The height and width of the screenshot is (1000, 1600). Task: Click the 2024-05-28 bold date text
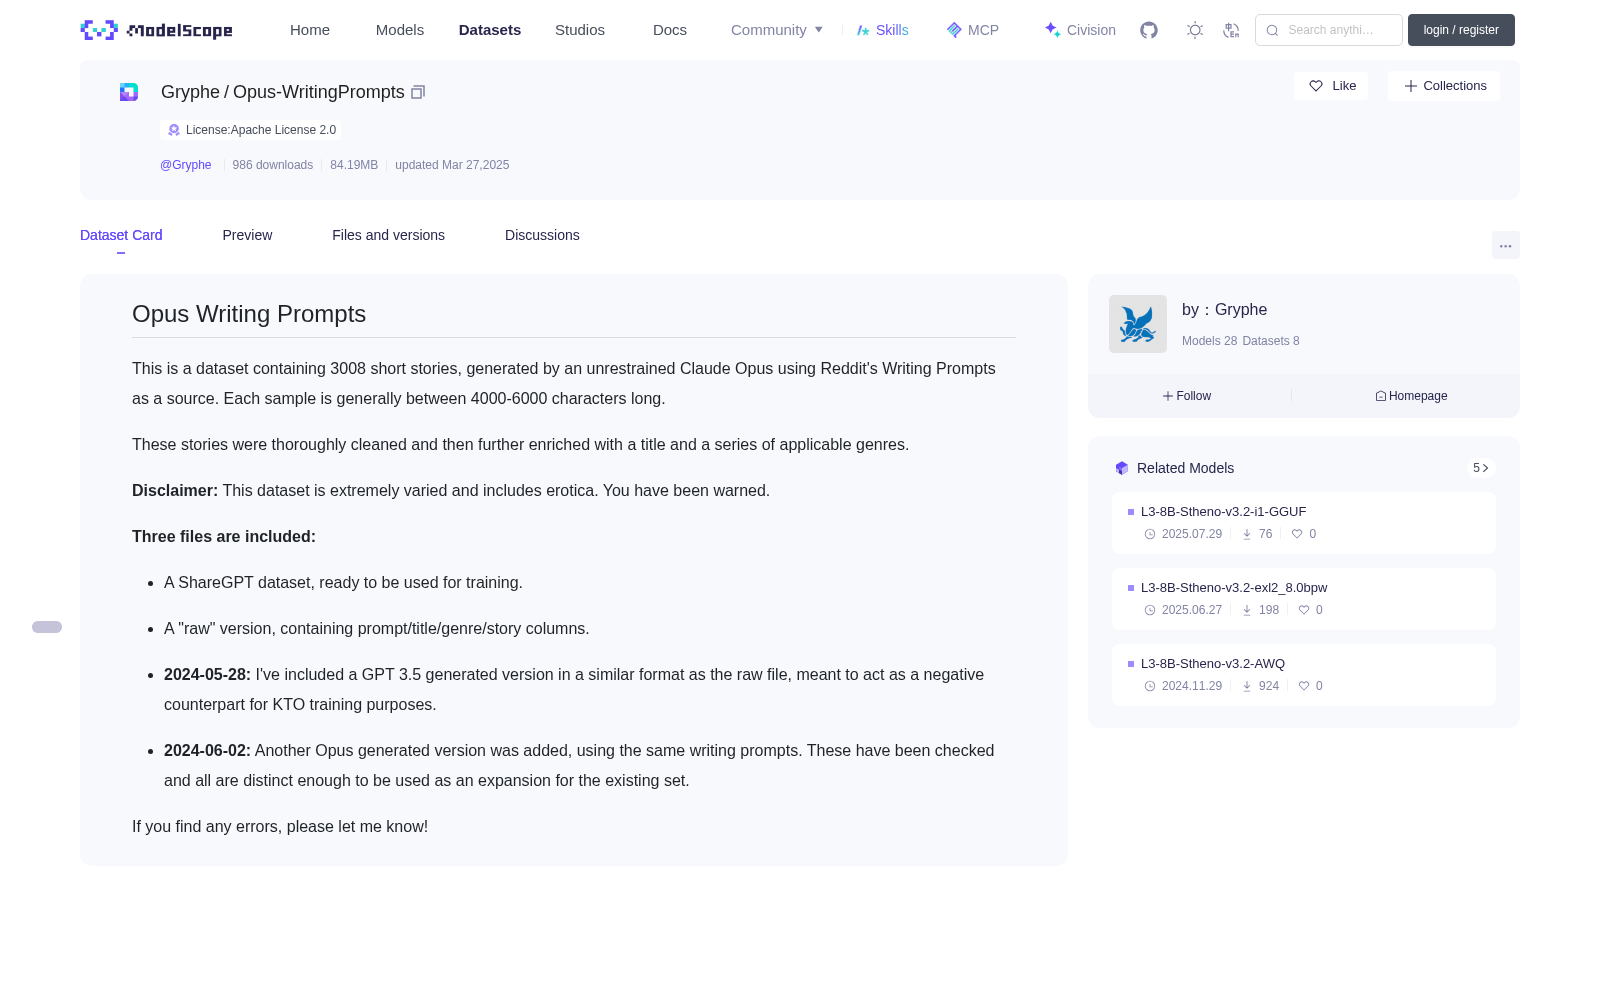pos(207,675)
